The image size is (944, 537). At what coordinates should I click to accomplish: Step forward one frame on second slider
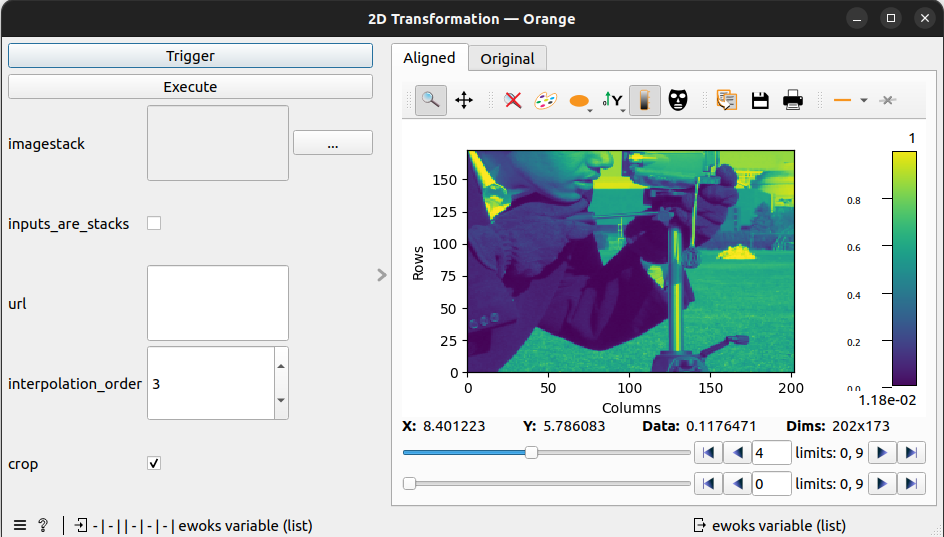click(882, 483)
